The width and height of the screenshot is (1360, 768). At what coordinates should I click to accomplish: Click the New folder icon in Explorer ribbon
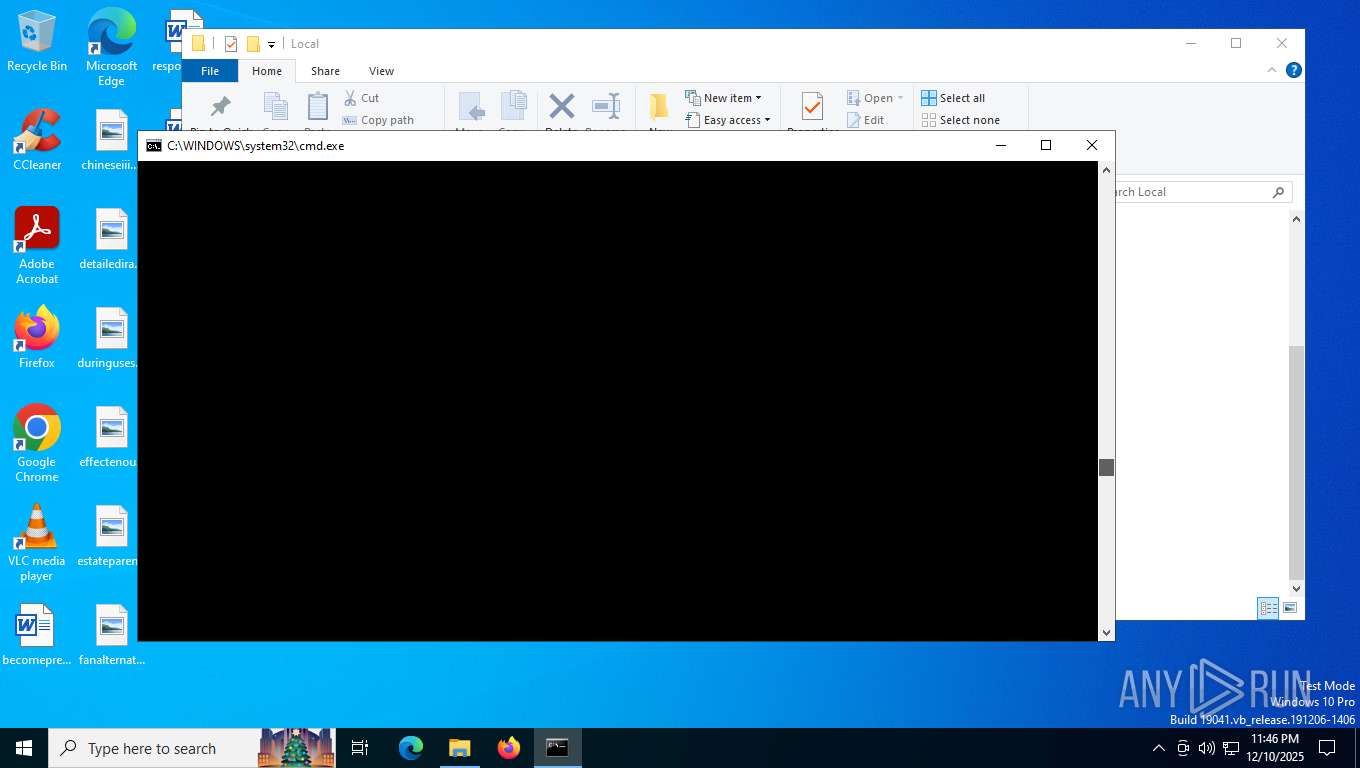(x=659, y=108)
